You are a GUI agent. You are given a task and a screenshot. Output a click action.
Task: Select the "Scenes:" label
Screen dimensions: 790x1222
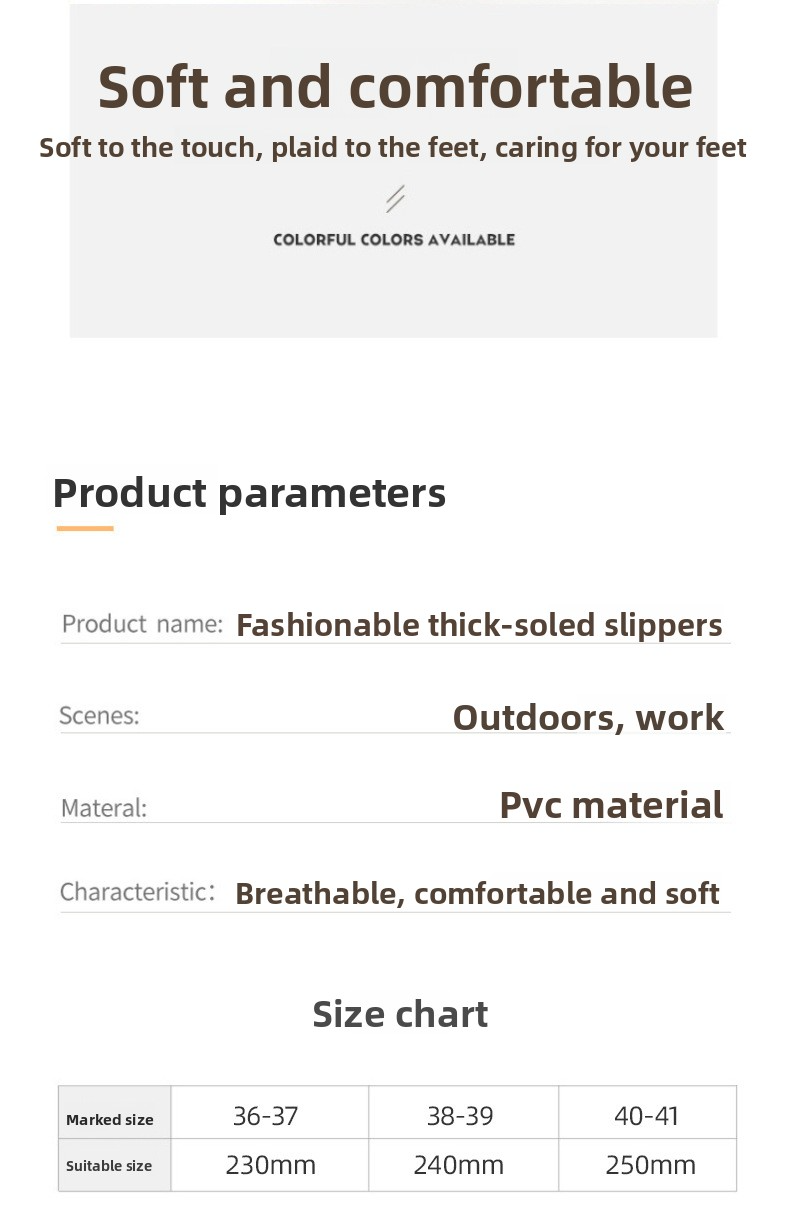tap(99, 715)
